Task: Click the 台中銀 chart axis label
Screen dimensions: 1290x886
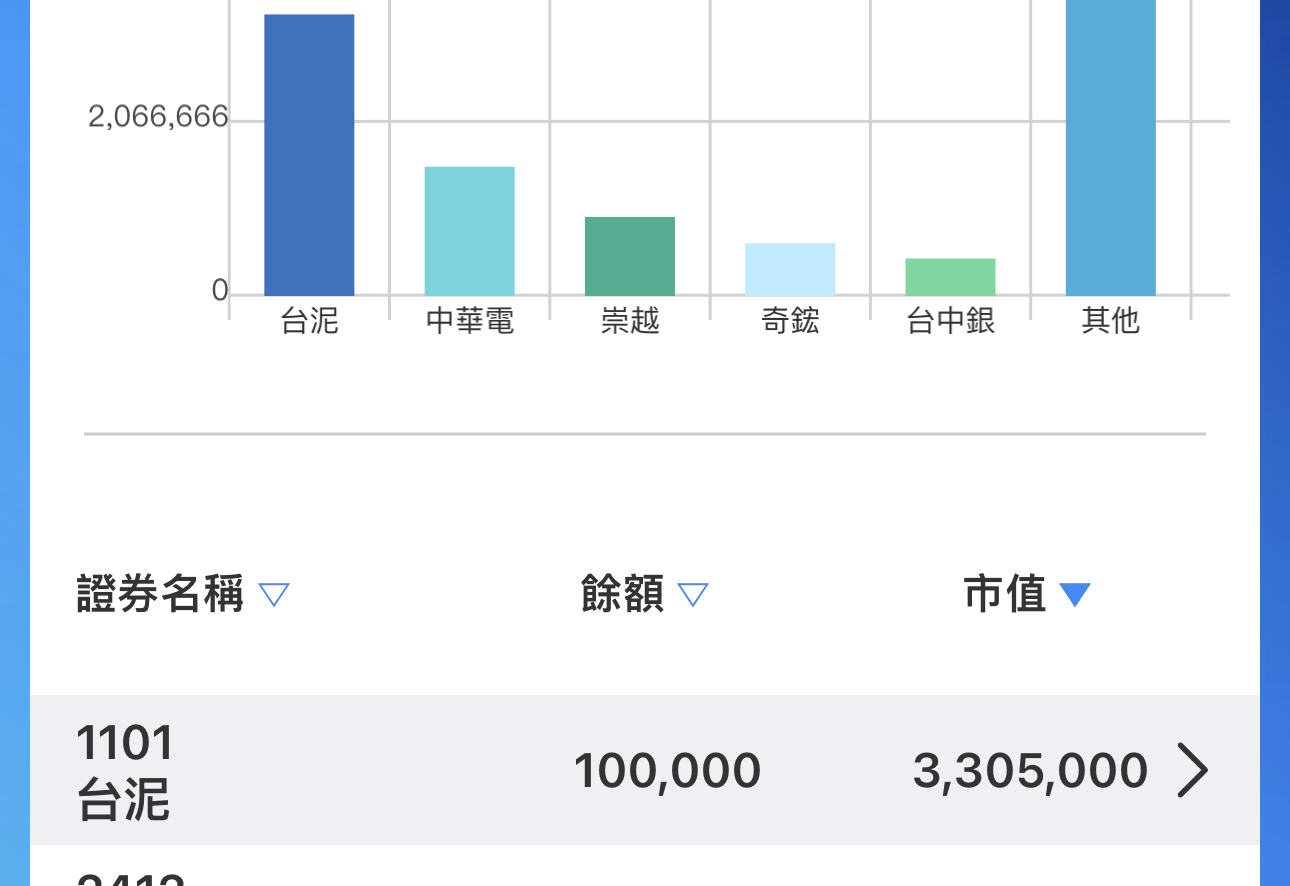Action: (x=951, y=321)
